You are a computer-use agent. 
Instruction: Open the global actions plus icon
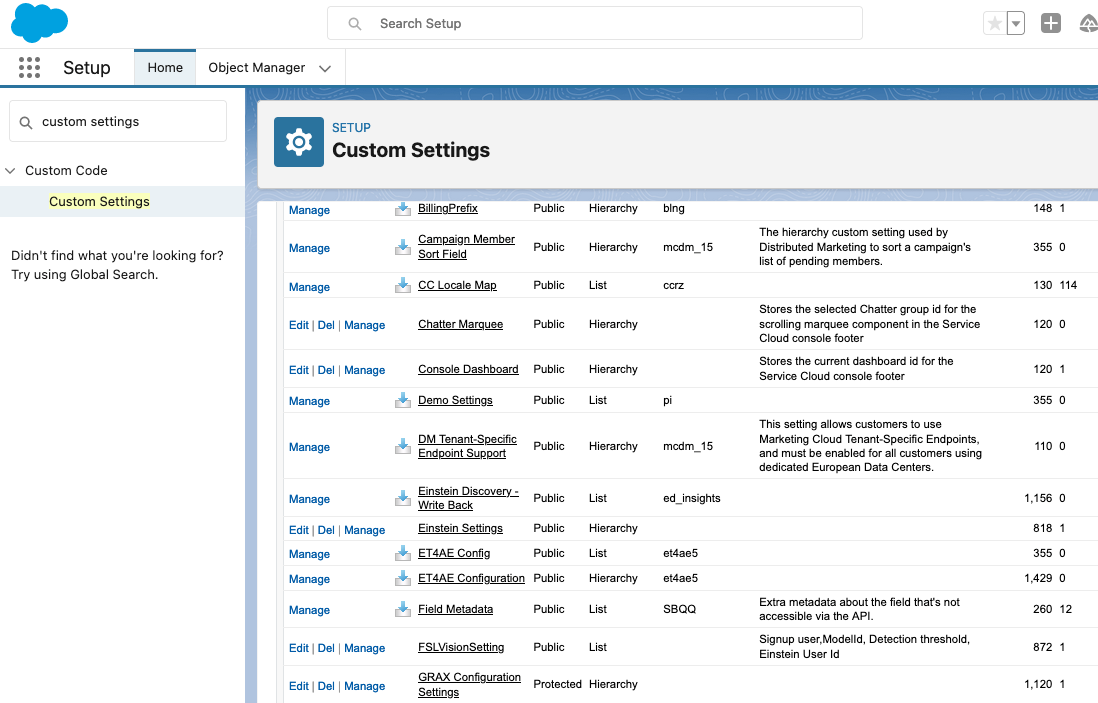coord(1050,24)
